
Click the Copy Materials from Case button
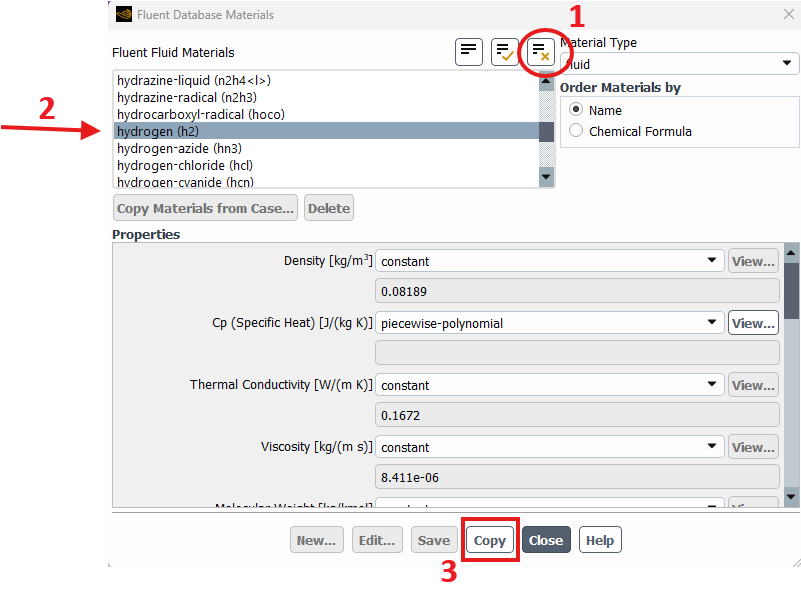pyautogui.click(x=205, y=208)
